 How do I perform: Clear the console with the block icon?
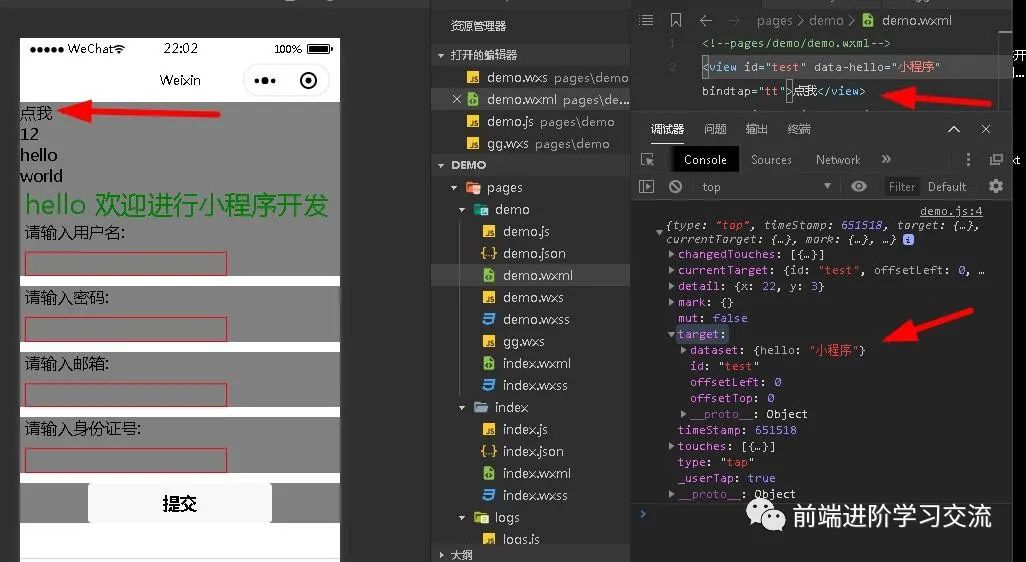click(x=675, y=187)
